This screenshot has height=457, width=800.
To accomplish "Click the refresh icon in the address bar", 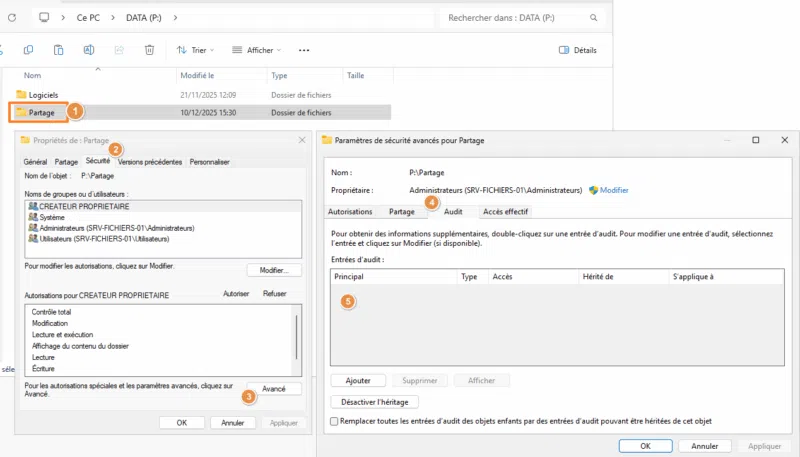I will [x=12, y=18].
